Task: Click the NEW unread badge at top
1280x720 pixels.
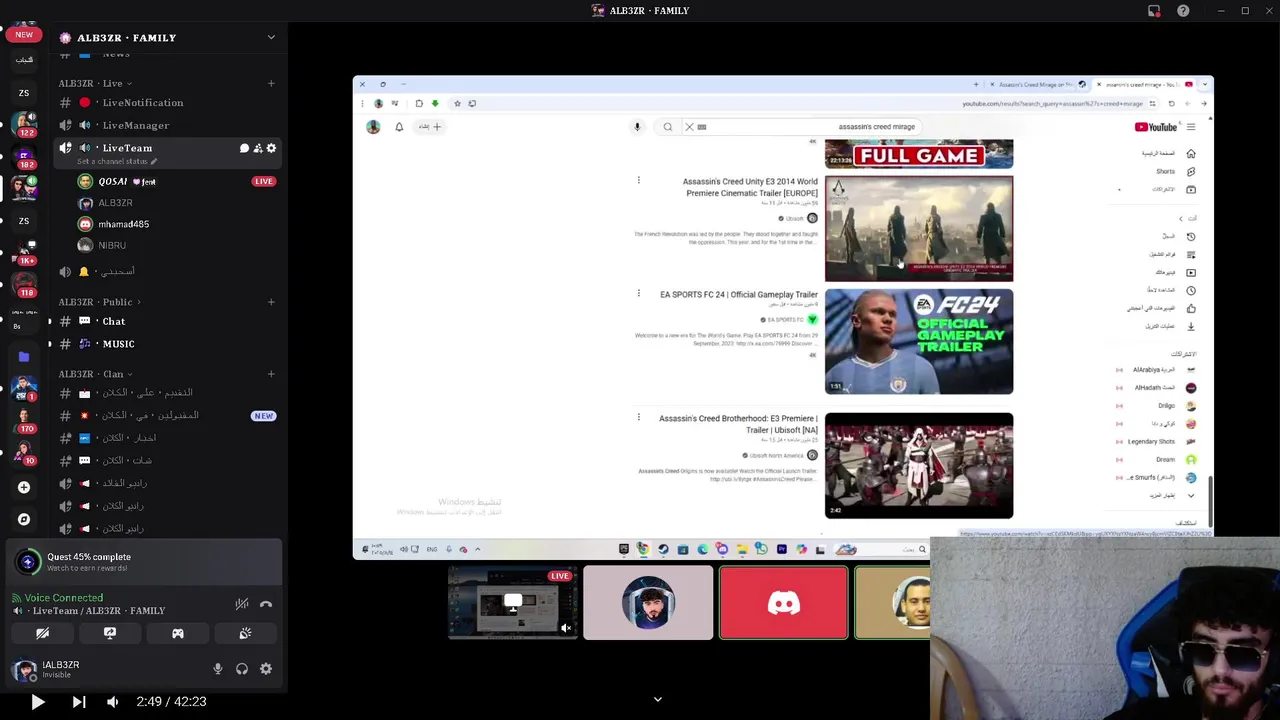Action: coord(24,34)
